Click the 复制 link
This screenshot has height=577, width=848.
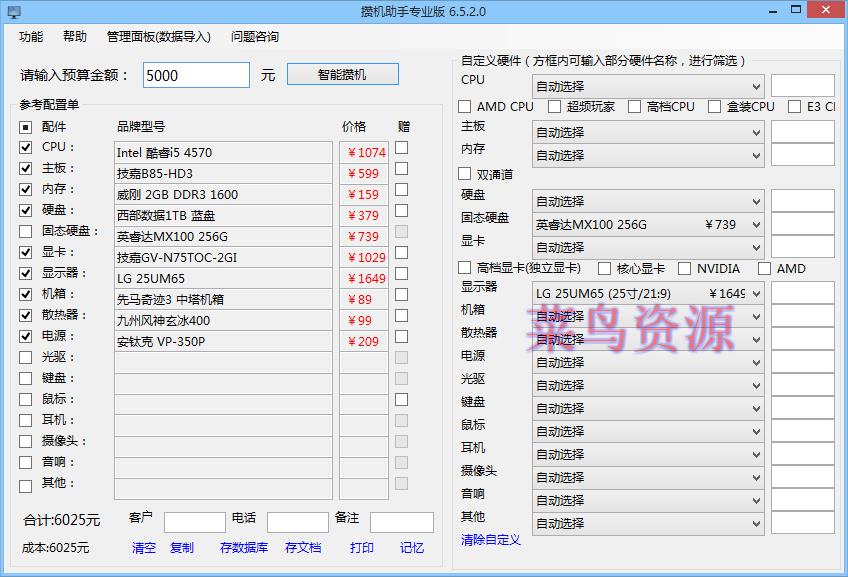coord(182,548)
